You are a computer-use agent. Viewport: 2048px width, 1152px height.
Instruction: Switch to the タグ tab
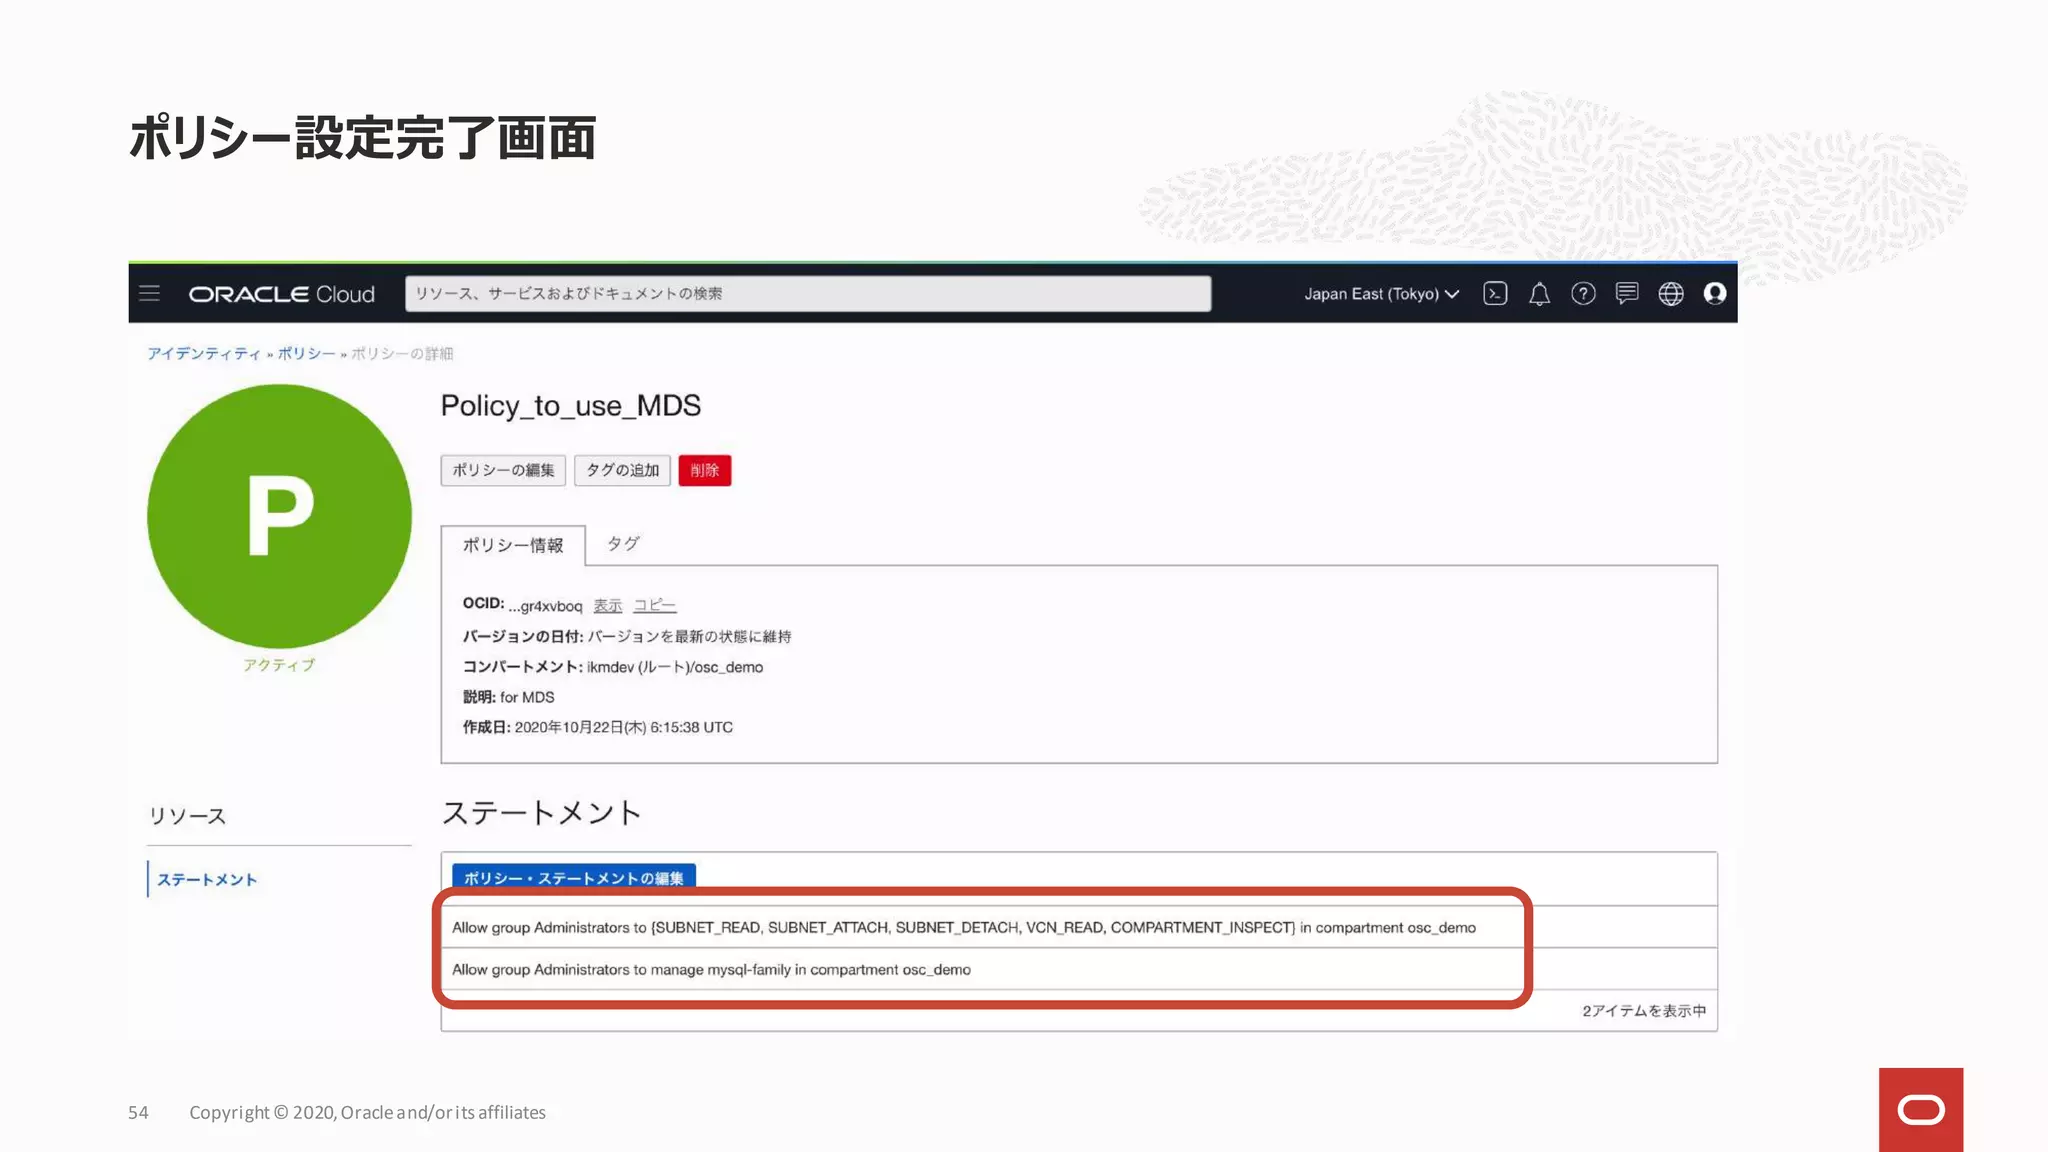(x=623, y=544)
